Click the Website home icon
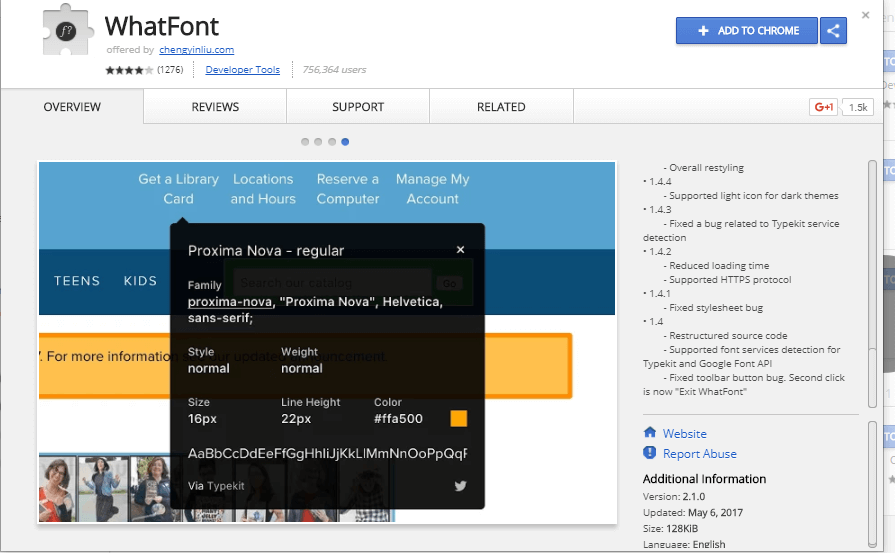 pos(650,433)
